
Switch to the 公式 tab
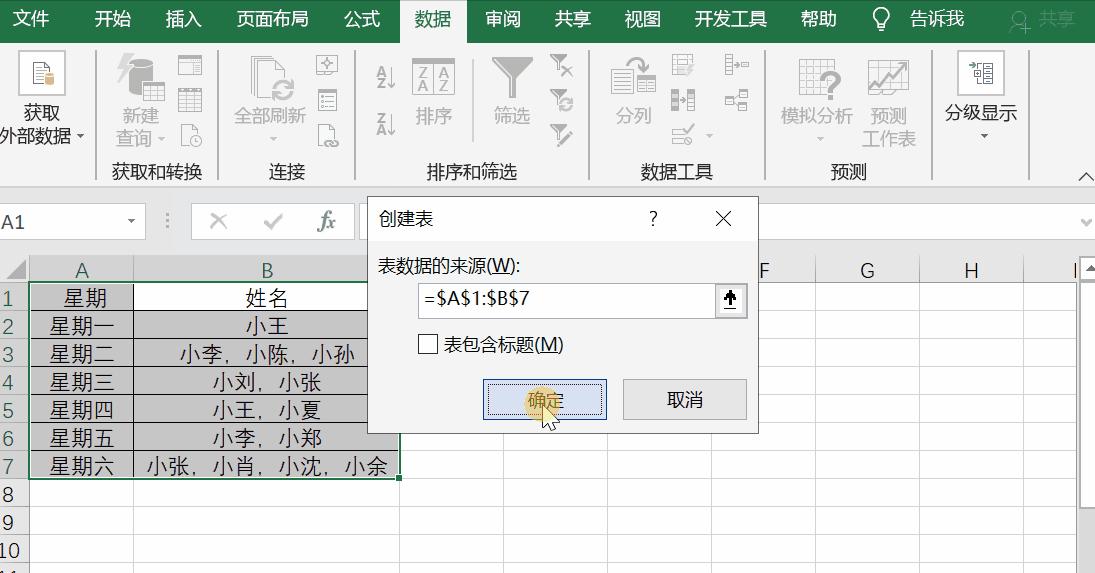[362, 19]
